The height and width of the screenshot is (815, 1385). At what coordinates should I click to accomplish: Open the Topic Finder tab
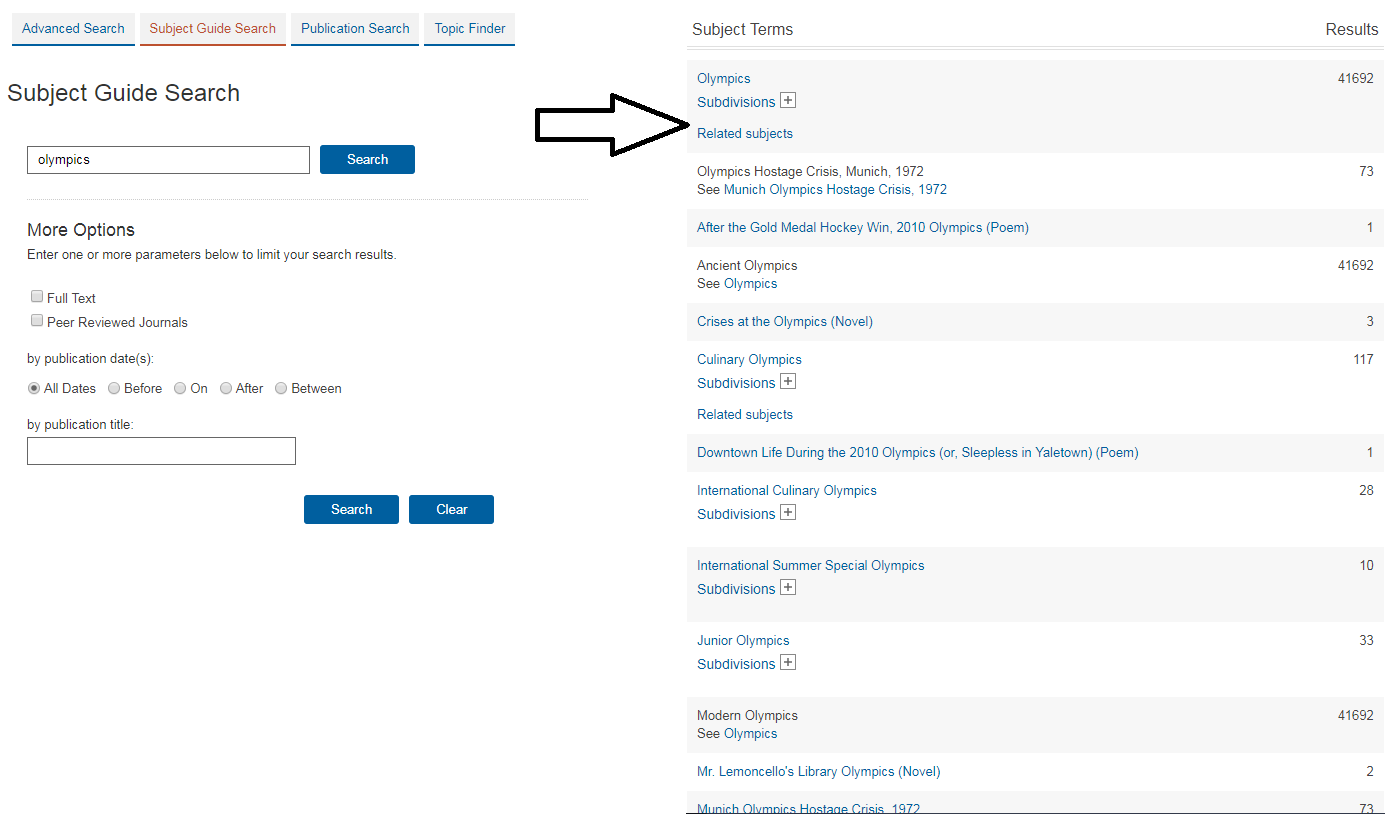[469, 29]
